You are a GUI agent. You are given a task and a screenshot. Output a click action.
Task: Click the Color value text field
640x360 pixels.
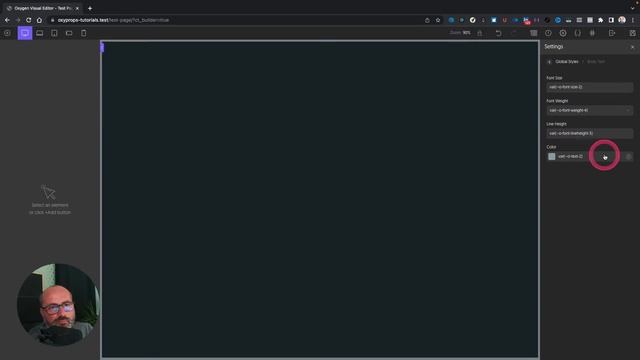point(590,156)
